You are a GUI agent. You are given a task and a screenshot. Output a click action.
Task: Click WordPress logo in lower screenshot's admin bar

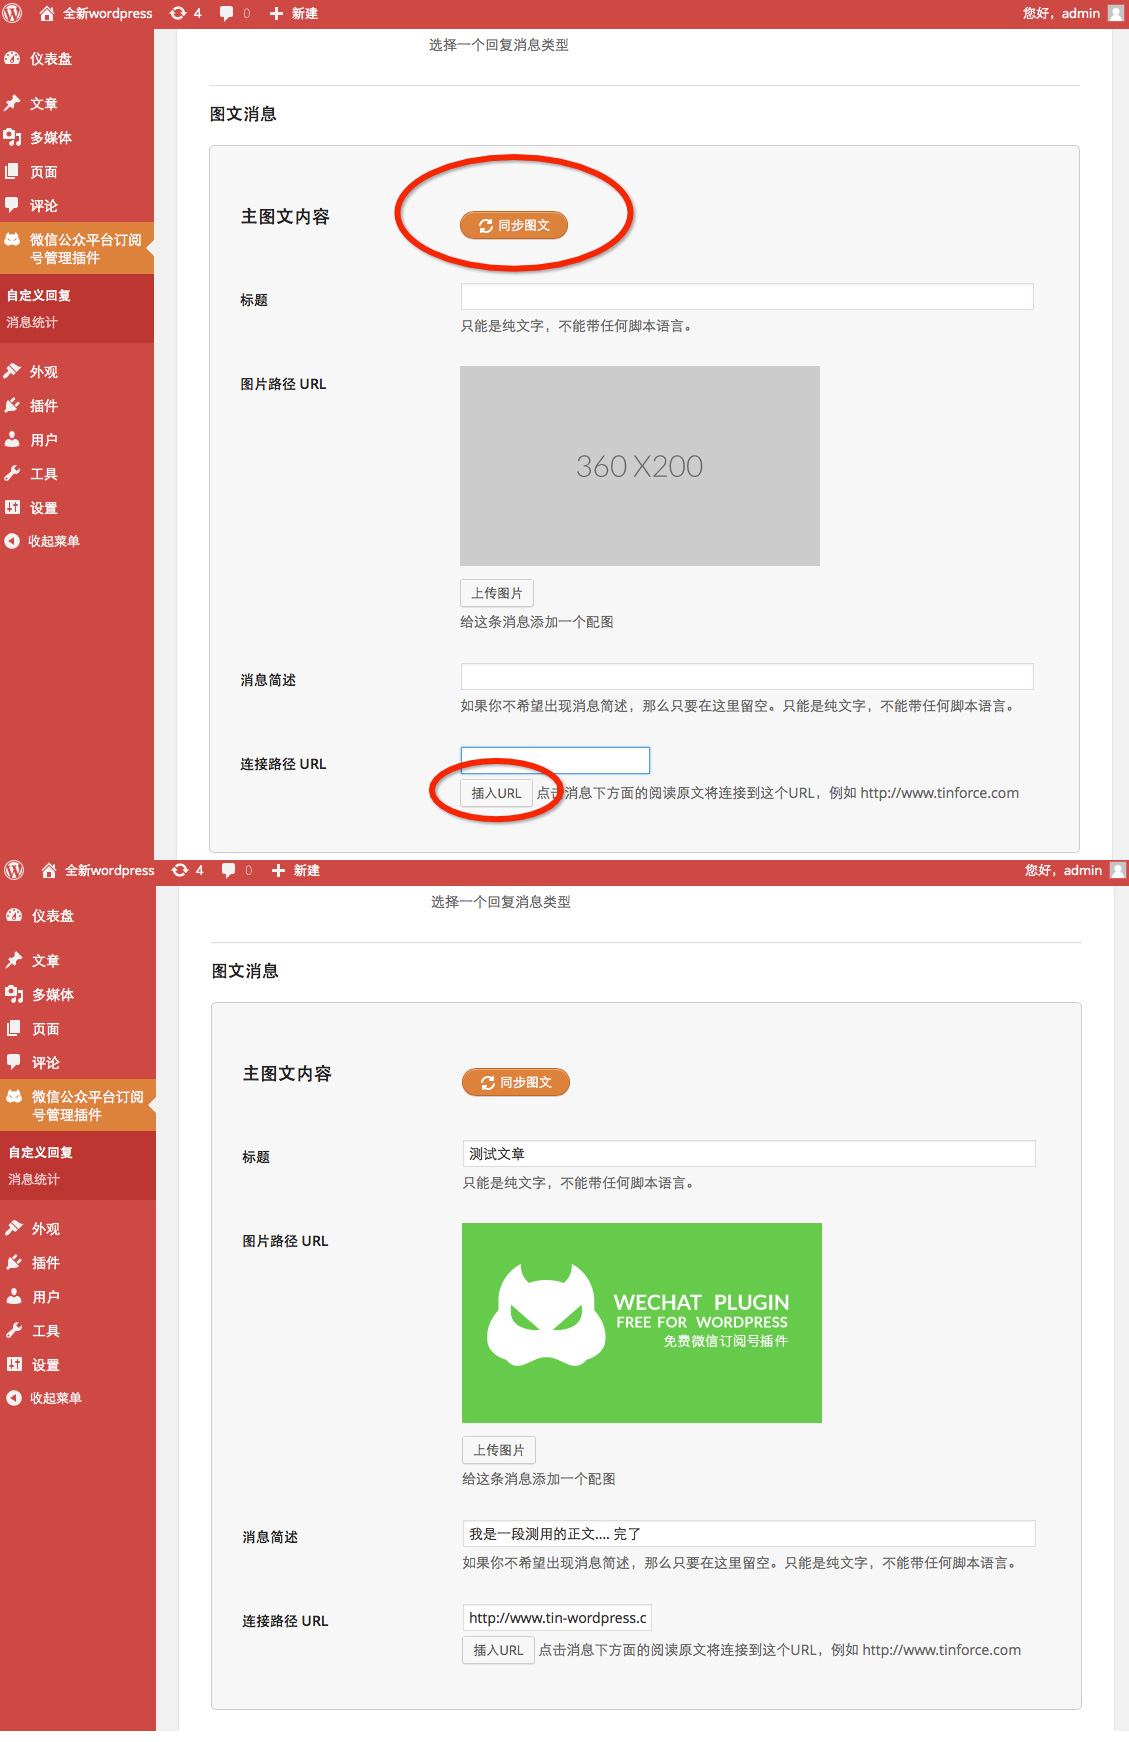(14, 870)
